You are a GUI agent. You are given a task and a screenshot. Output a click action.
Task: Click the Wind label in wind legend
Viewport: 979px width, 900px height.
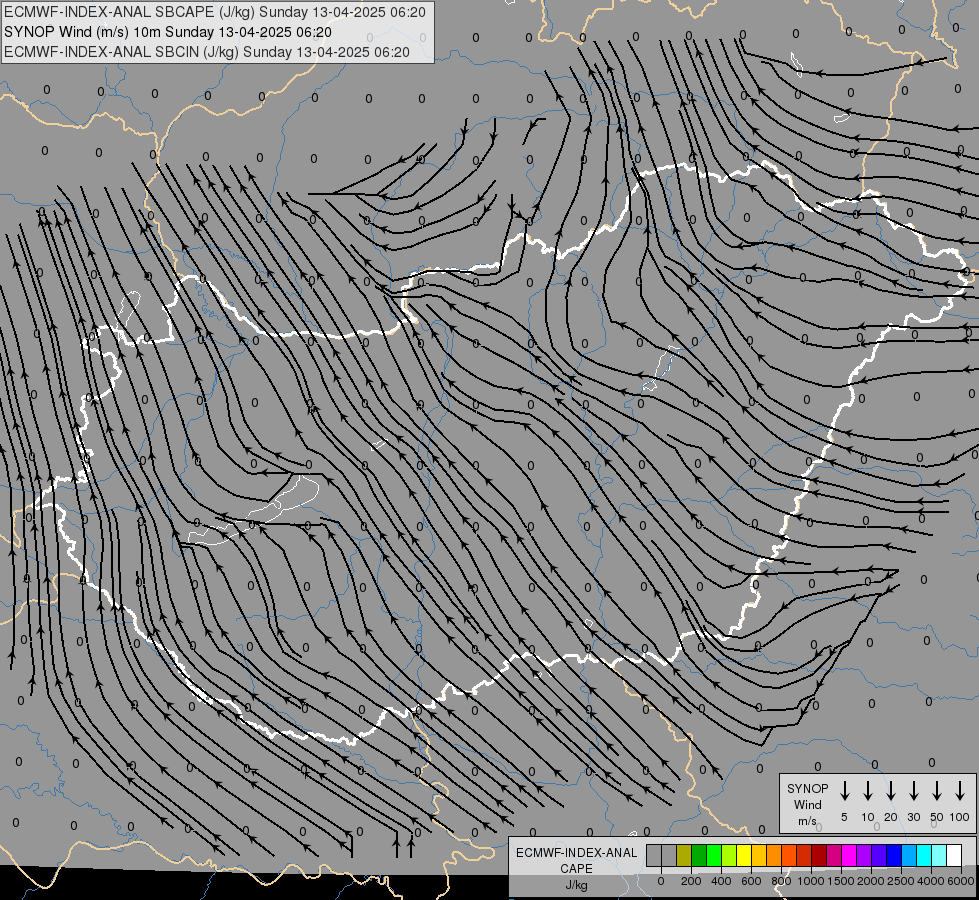[x=807, y=804]
